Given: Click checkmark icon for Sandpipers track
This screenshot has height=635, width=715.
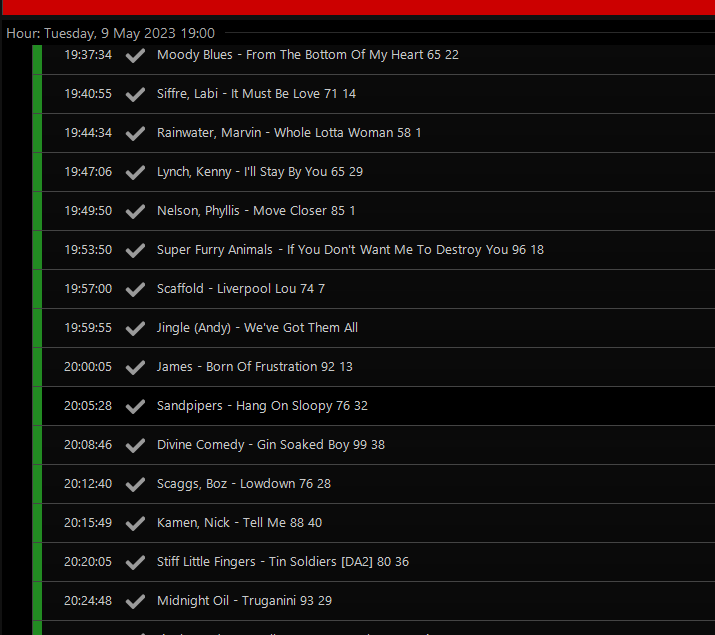Looking at the screenshot, I should [135, 406].
